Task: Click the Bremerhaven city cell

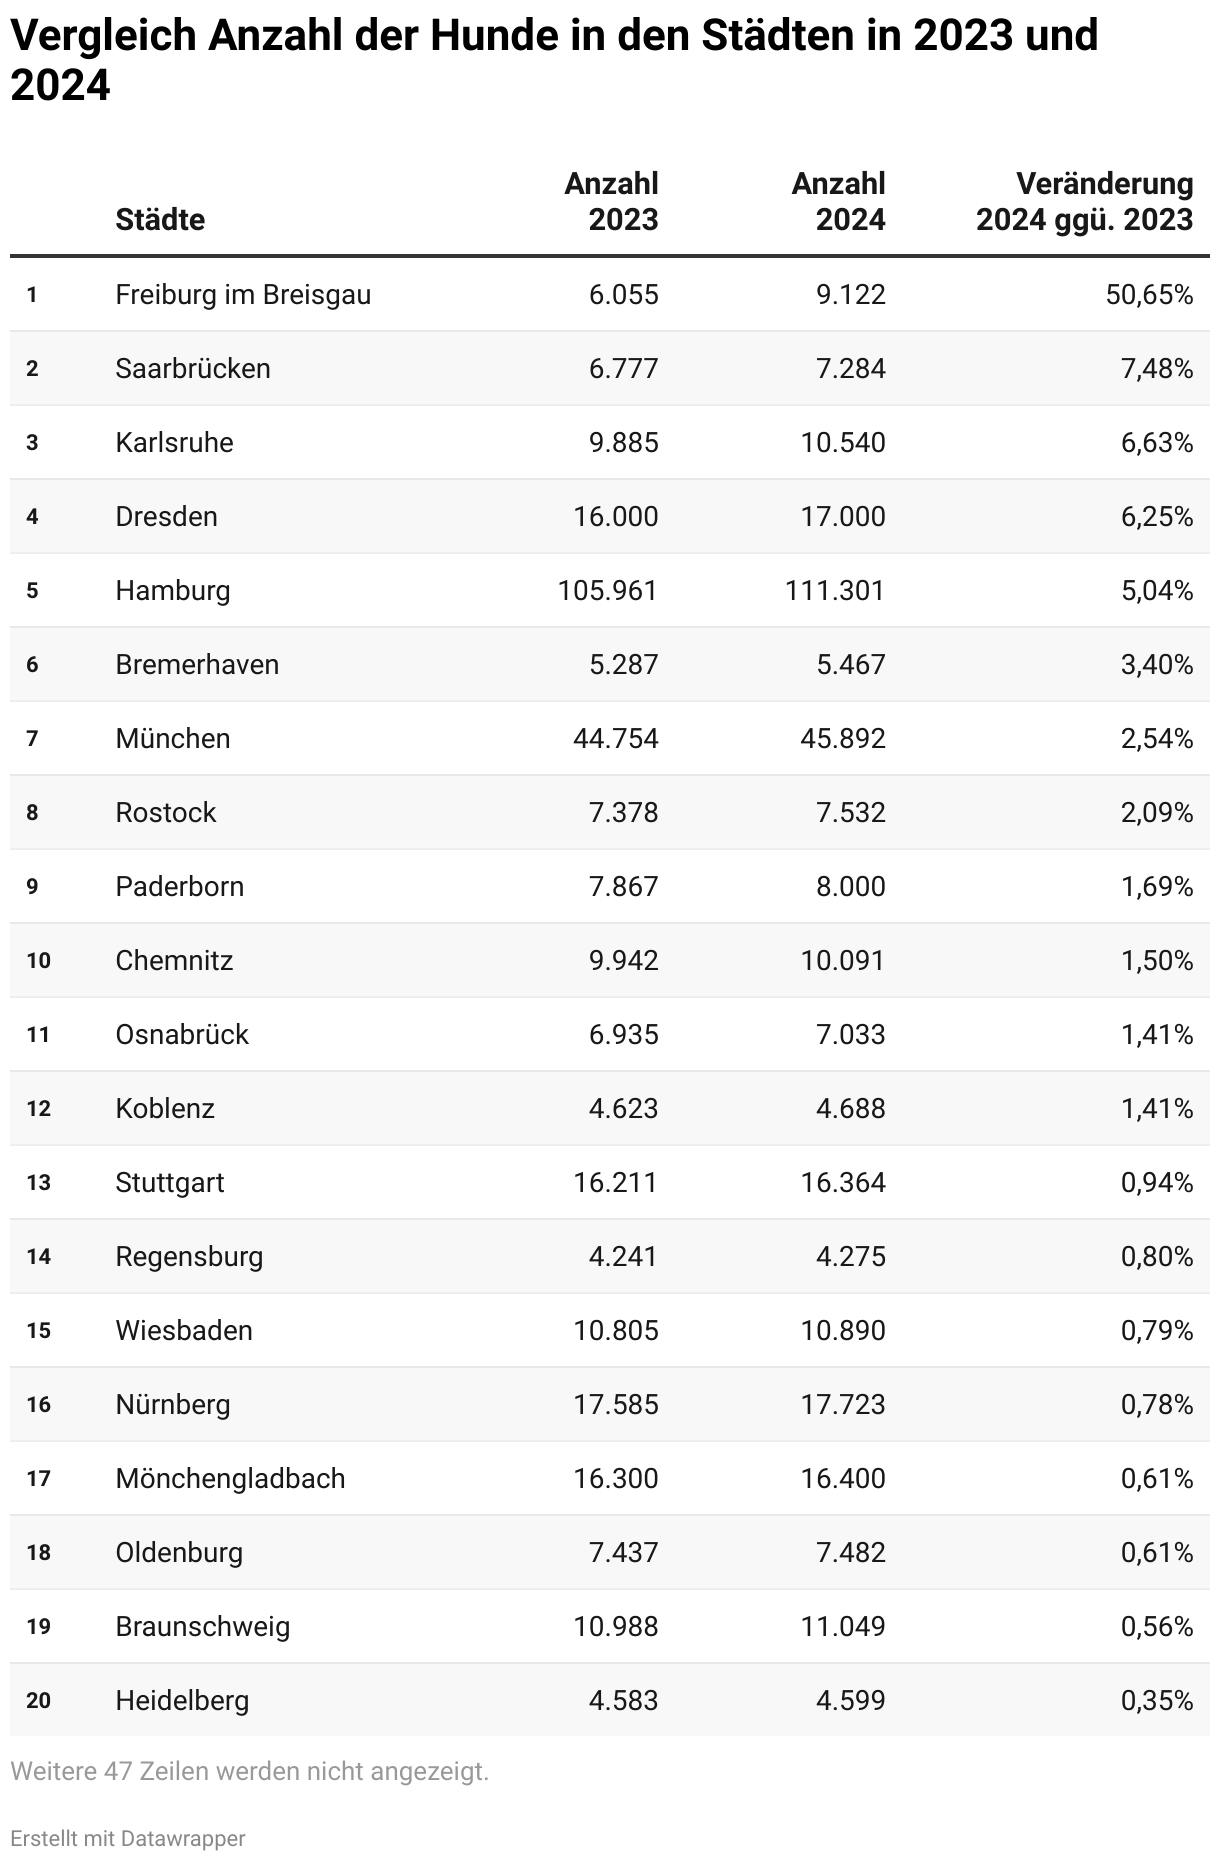Action: pos(197,665)
